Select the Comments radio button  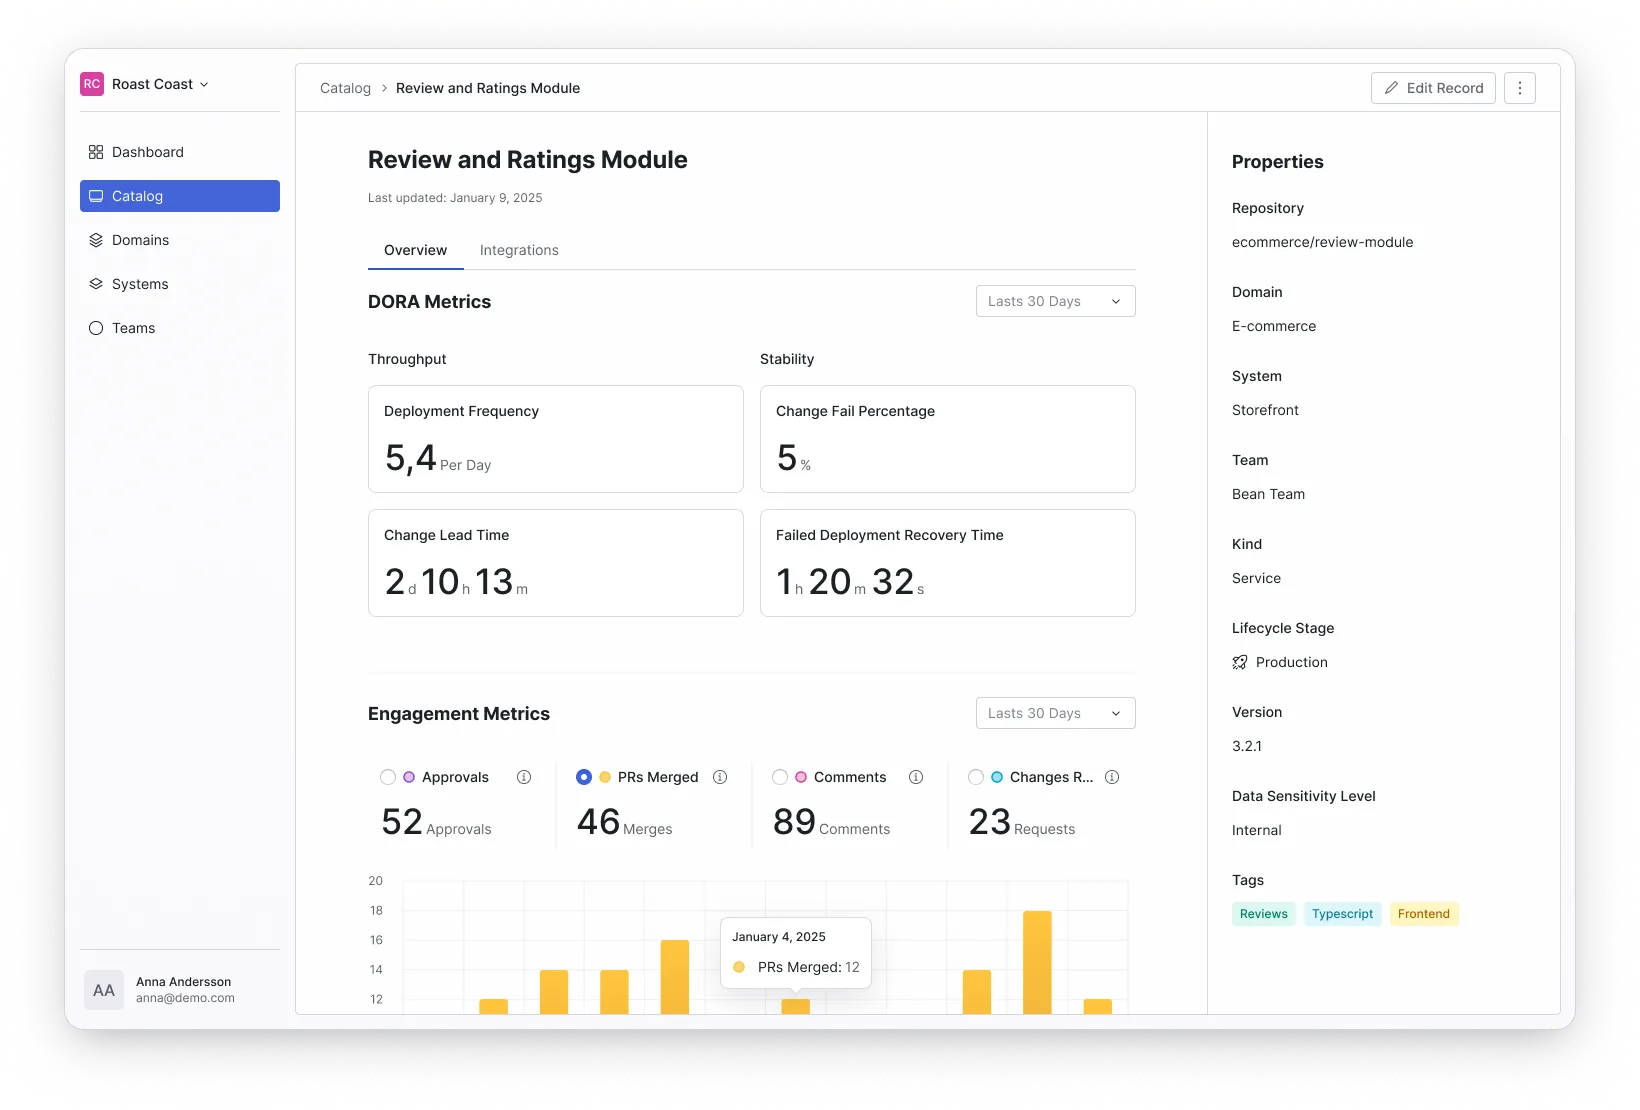coord(780,777)
